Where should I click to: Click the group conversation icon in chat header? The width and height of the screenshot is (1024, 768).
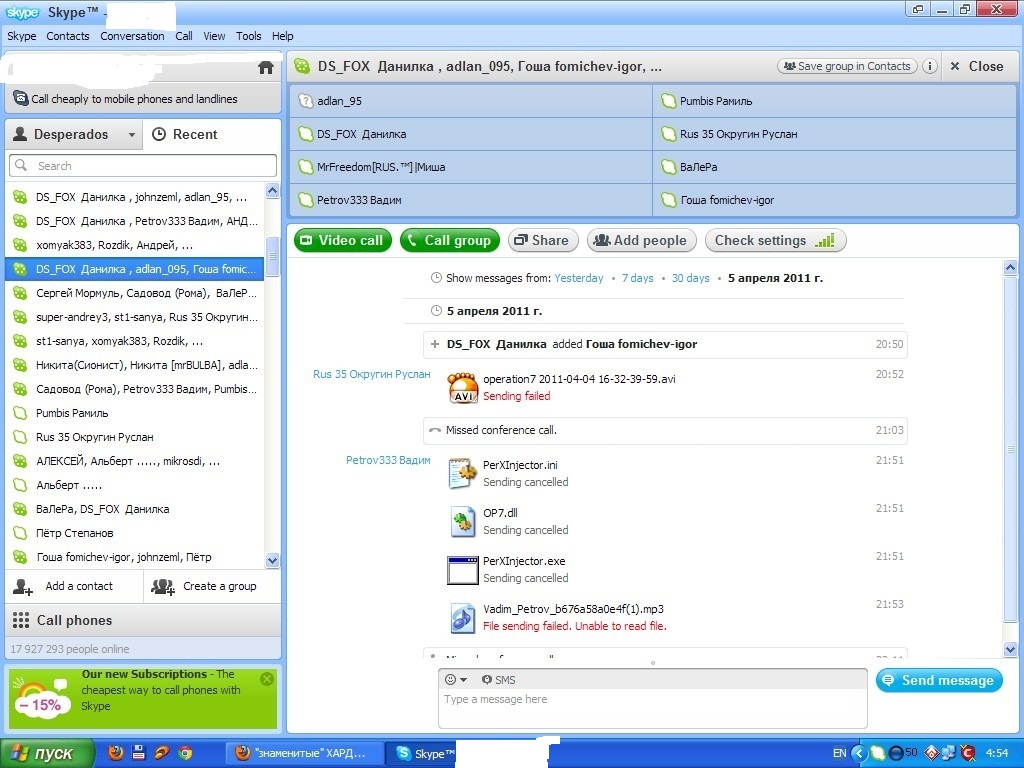click(302, 66)
